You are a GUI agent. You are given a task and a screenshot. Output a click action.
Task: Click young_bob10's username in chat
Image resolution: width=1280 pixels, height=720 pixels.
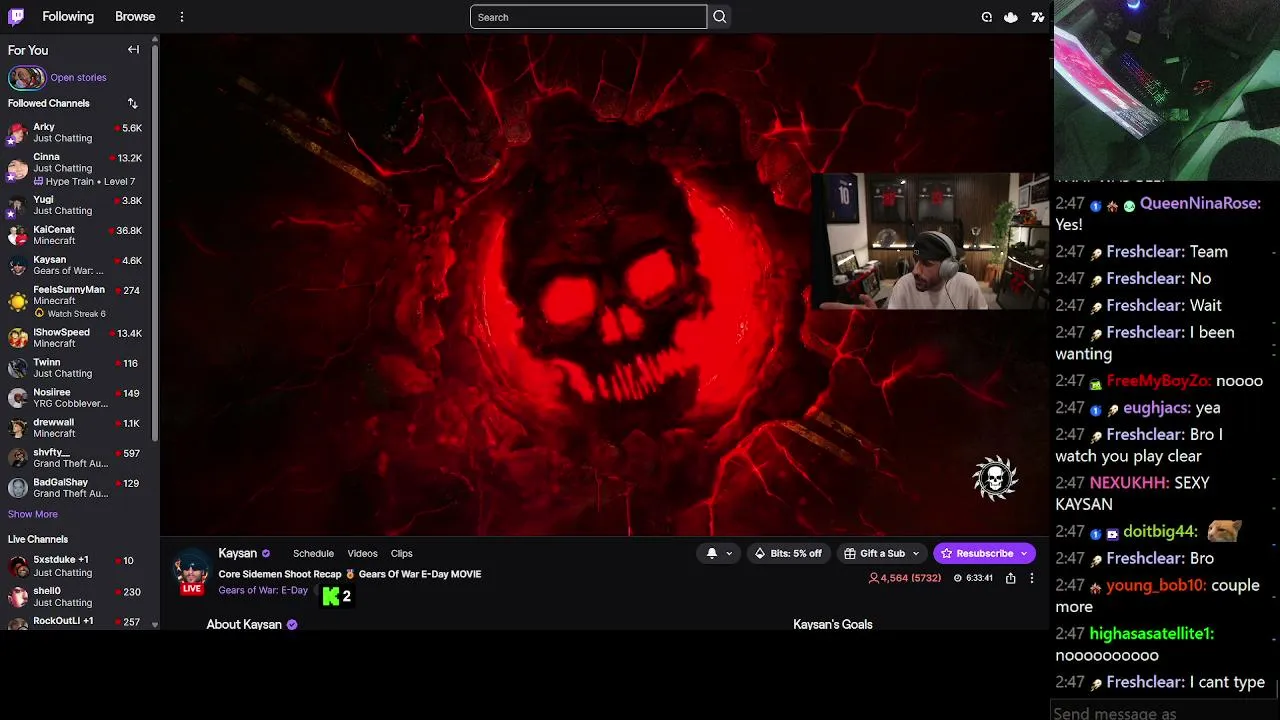tap(1156, 586)
